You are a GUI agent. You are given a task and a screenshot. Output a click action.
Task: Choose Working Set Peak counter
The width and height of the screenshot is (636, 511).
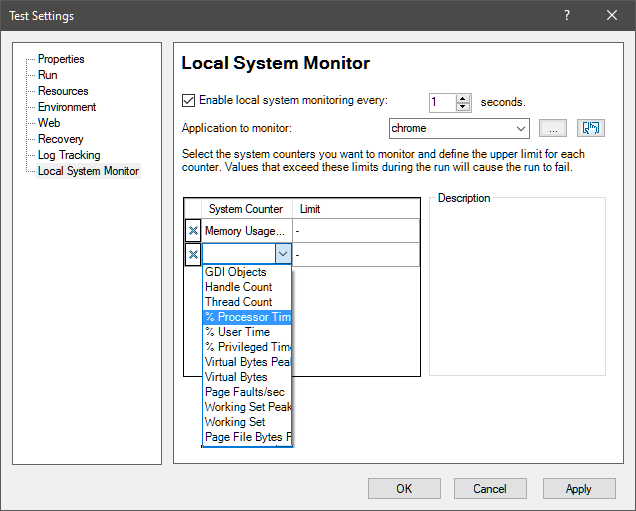(x=247, y=407)
